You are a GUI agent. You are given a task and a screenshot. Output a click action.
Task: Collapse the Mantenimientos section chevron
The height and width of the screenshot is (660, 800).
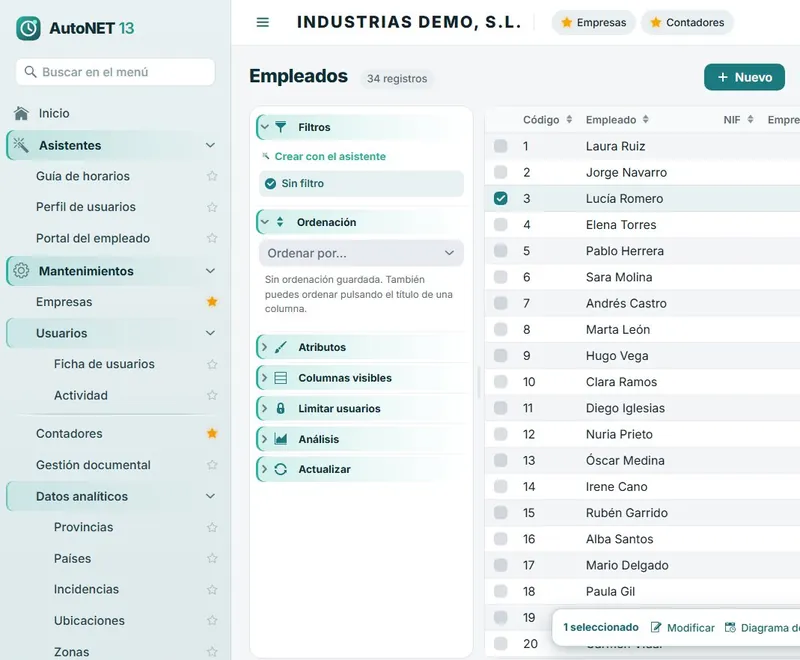click(x=210, y=271)
